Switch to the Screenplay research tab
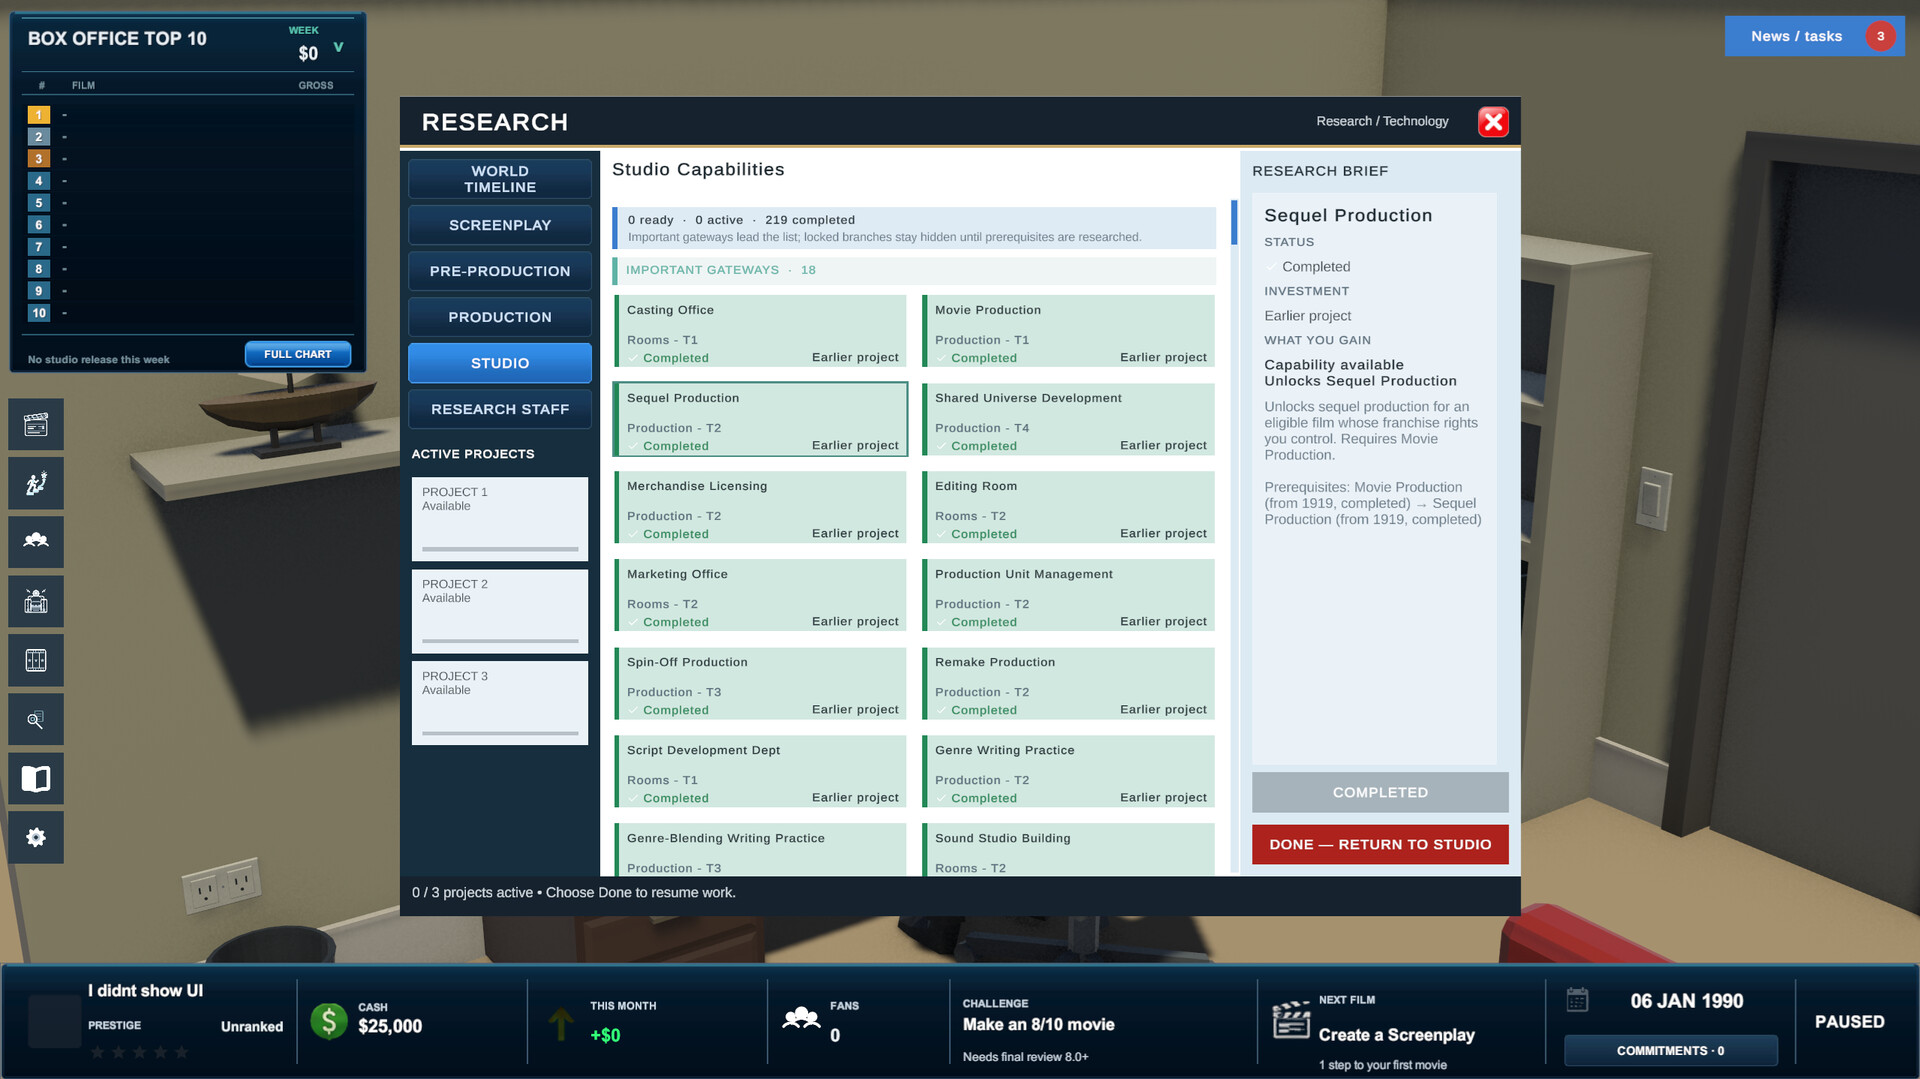This screenshot has width=1920, height=1079. [x=500, y=225]
